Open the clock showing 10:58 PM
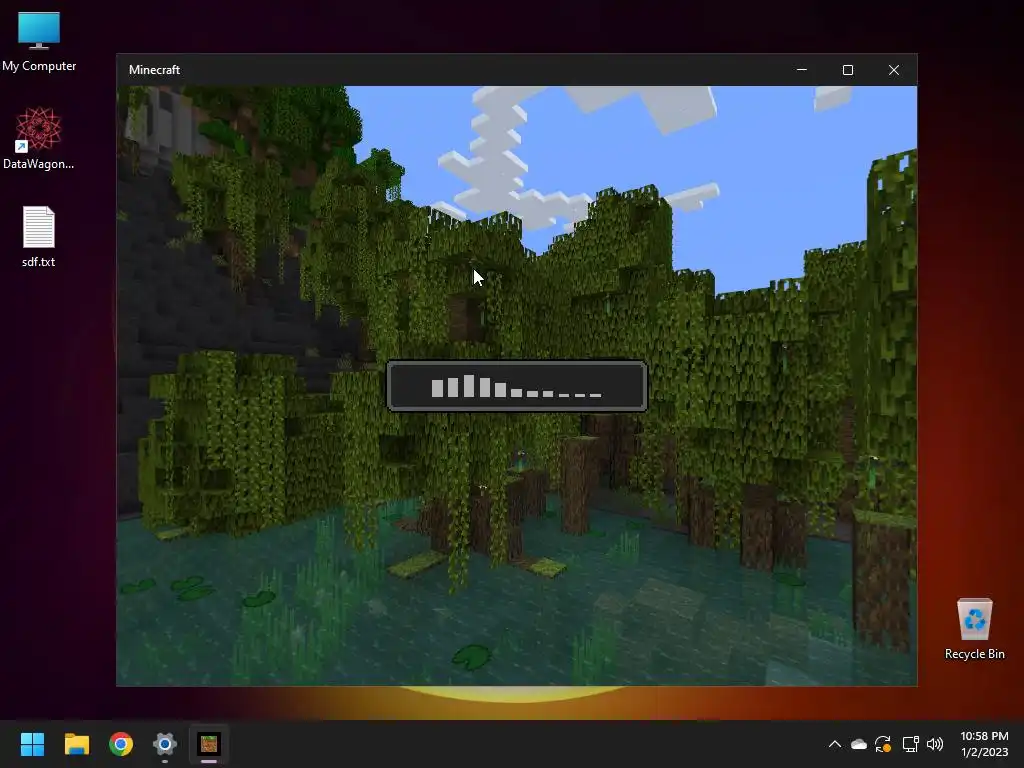The width and height of the screenshot is (1024, 768). [984, 744]
